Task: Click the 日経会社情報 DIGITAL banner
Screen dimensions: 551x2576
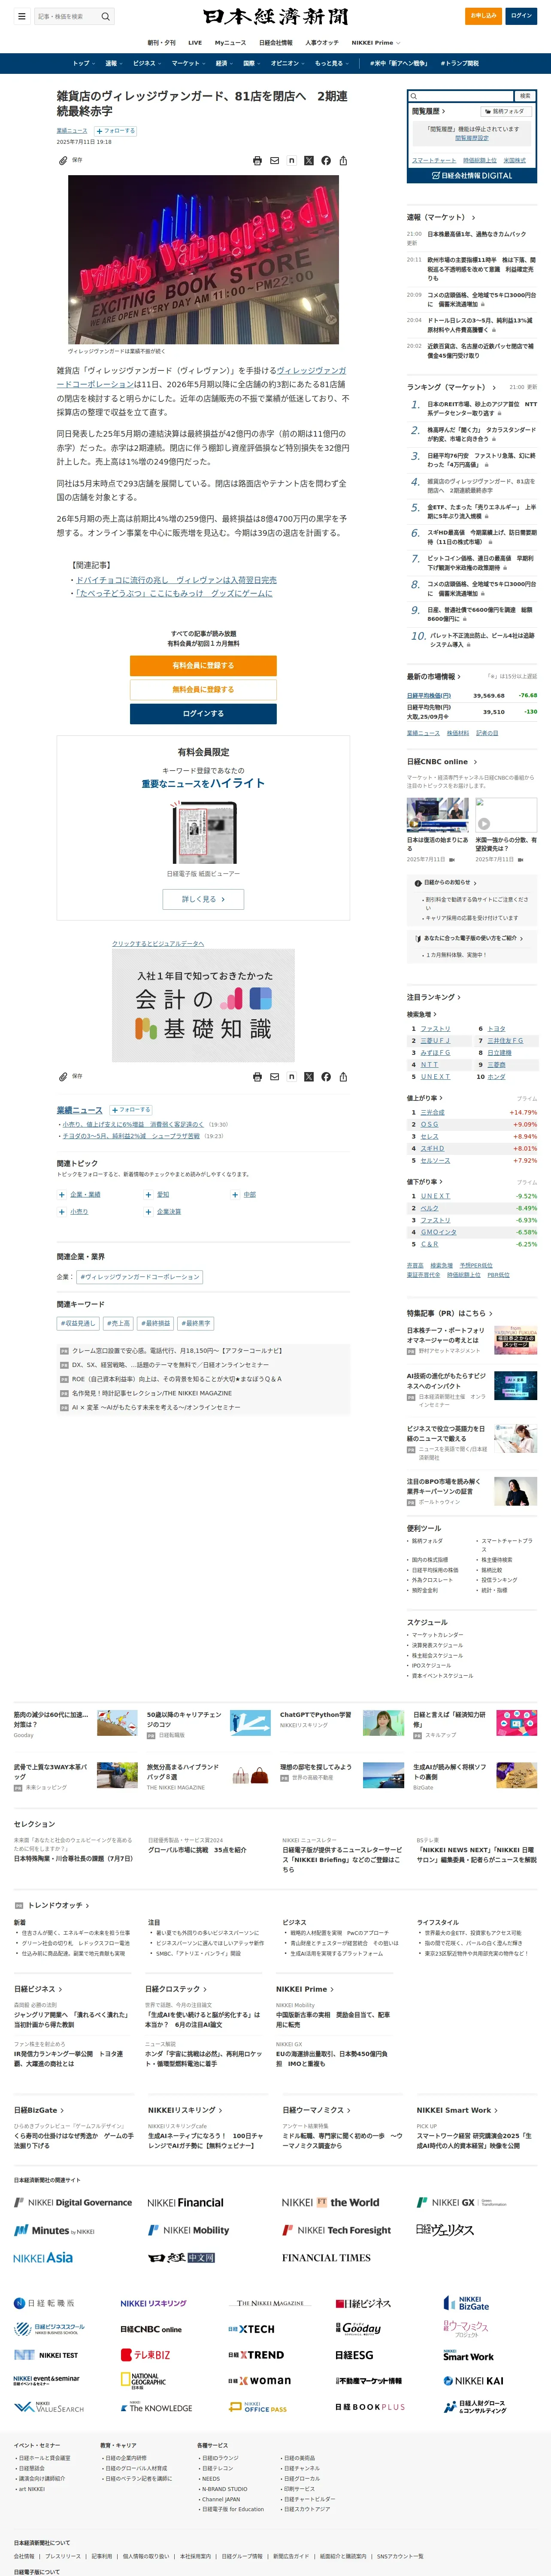Action: click(471, 175)
